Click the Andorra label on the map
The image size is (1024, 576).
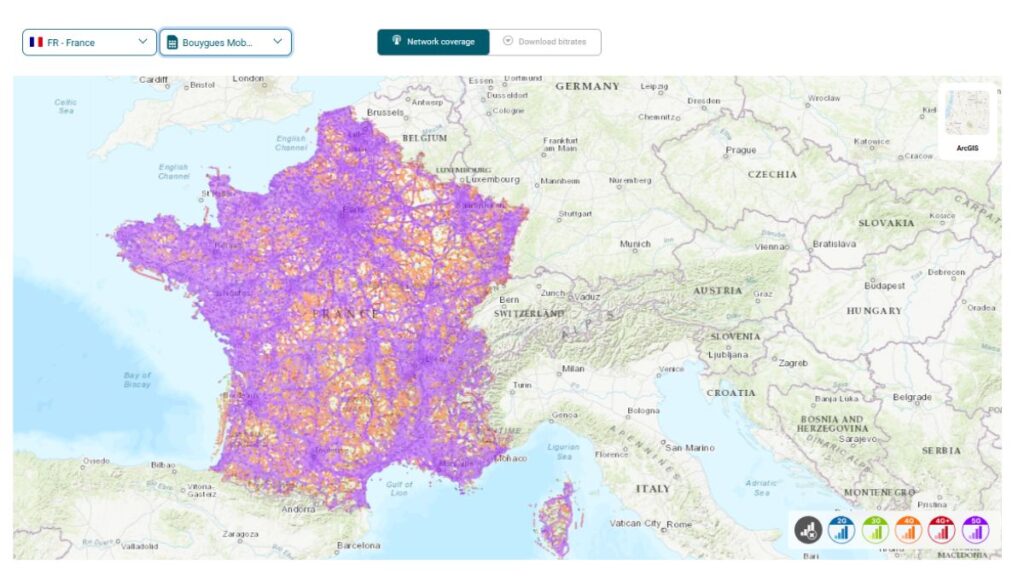click(298, 509)
